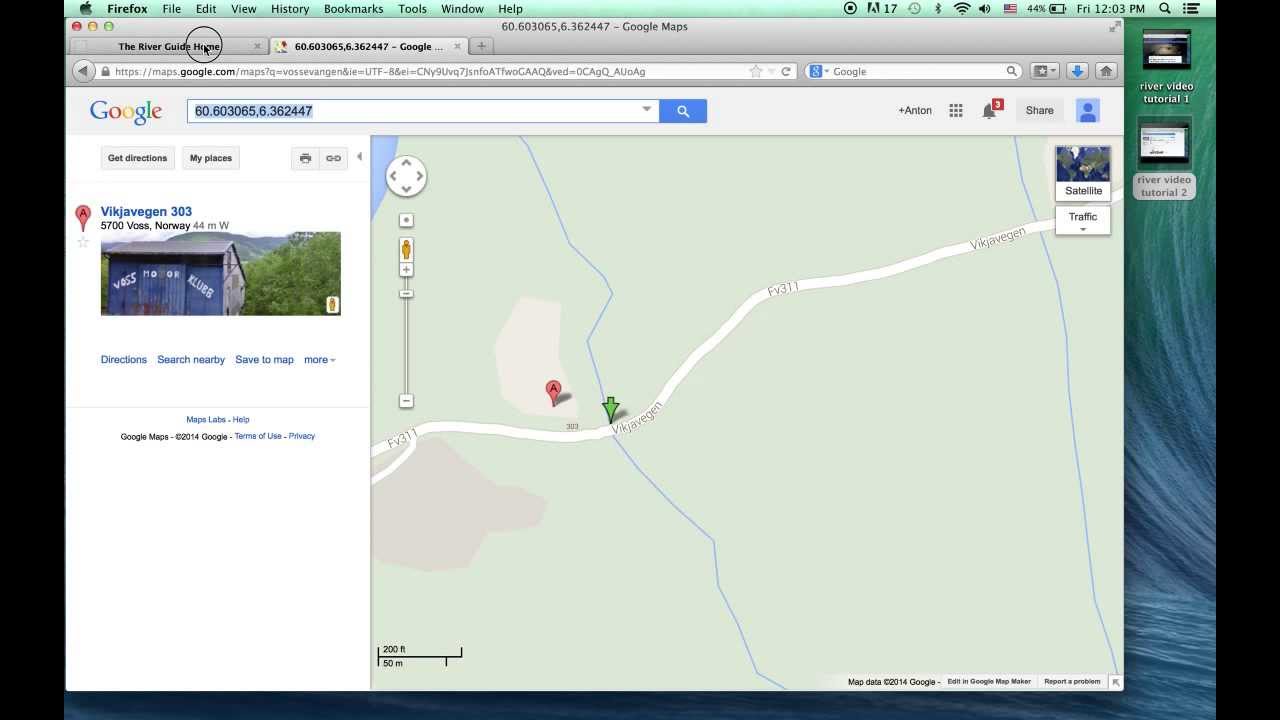
Task: Open the Tools menu
Action: [412, 9]
